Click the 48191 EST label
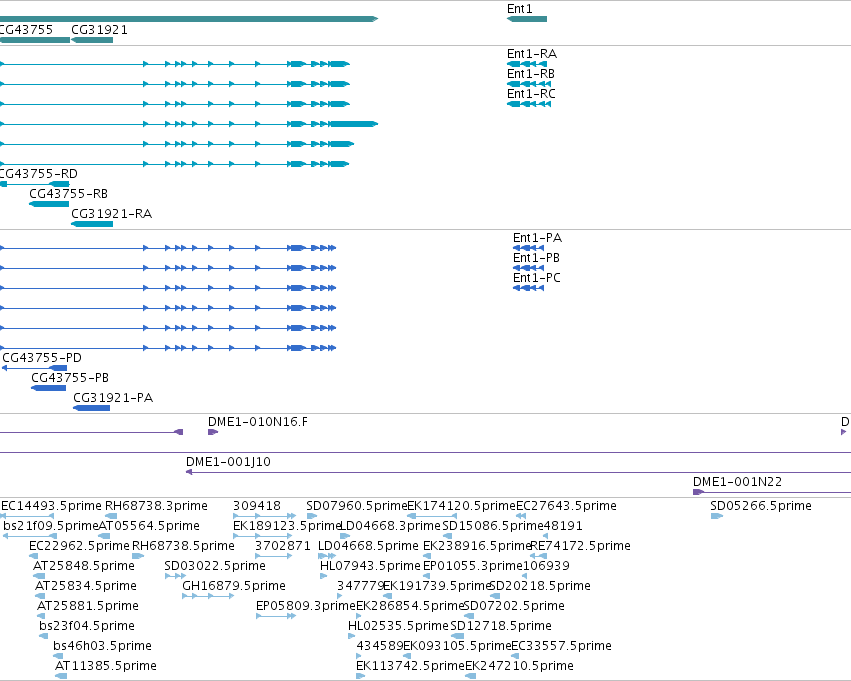The width and height of the screenshot is (851, 681). click(563, 526)
